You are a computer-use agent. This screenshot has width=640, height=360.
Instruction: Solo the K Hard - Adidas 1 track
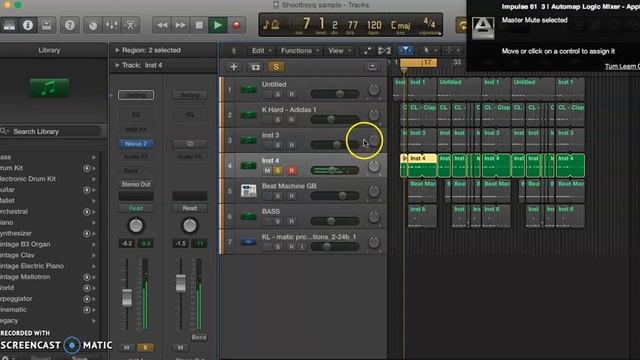[278, 120]
